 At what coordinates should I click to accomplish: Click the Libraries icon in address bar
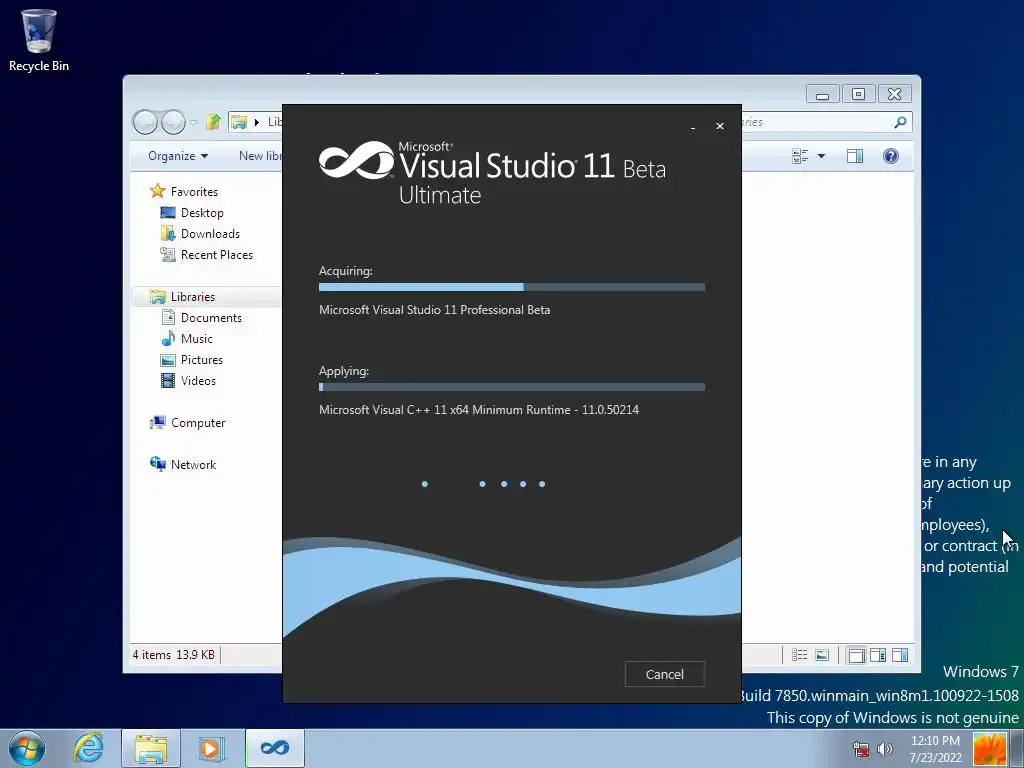coord(239,121)
